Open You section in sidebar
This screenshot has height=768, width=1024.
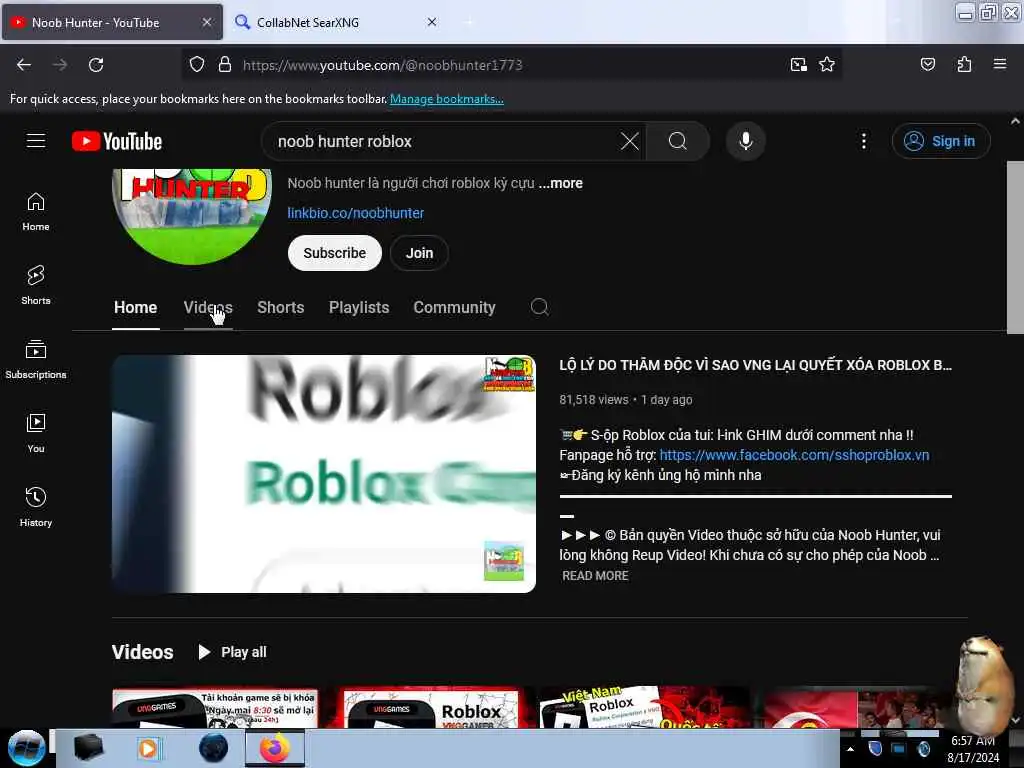(36, 433)
